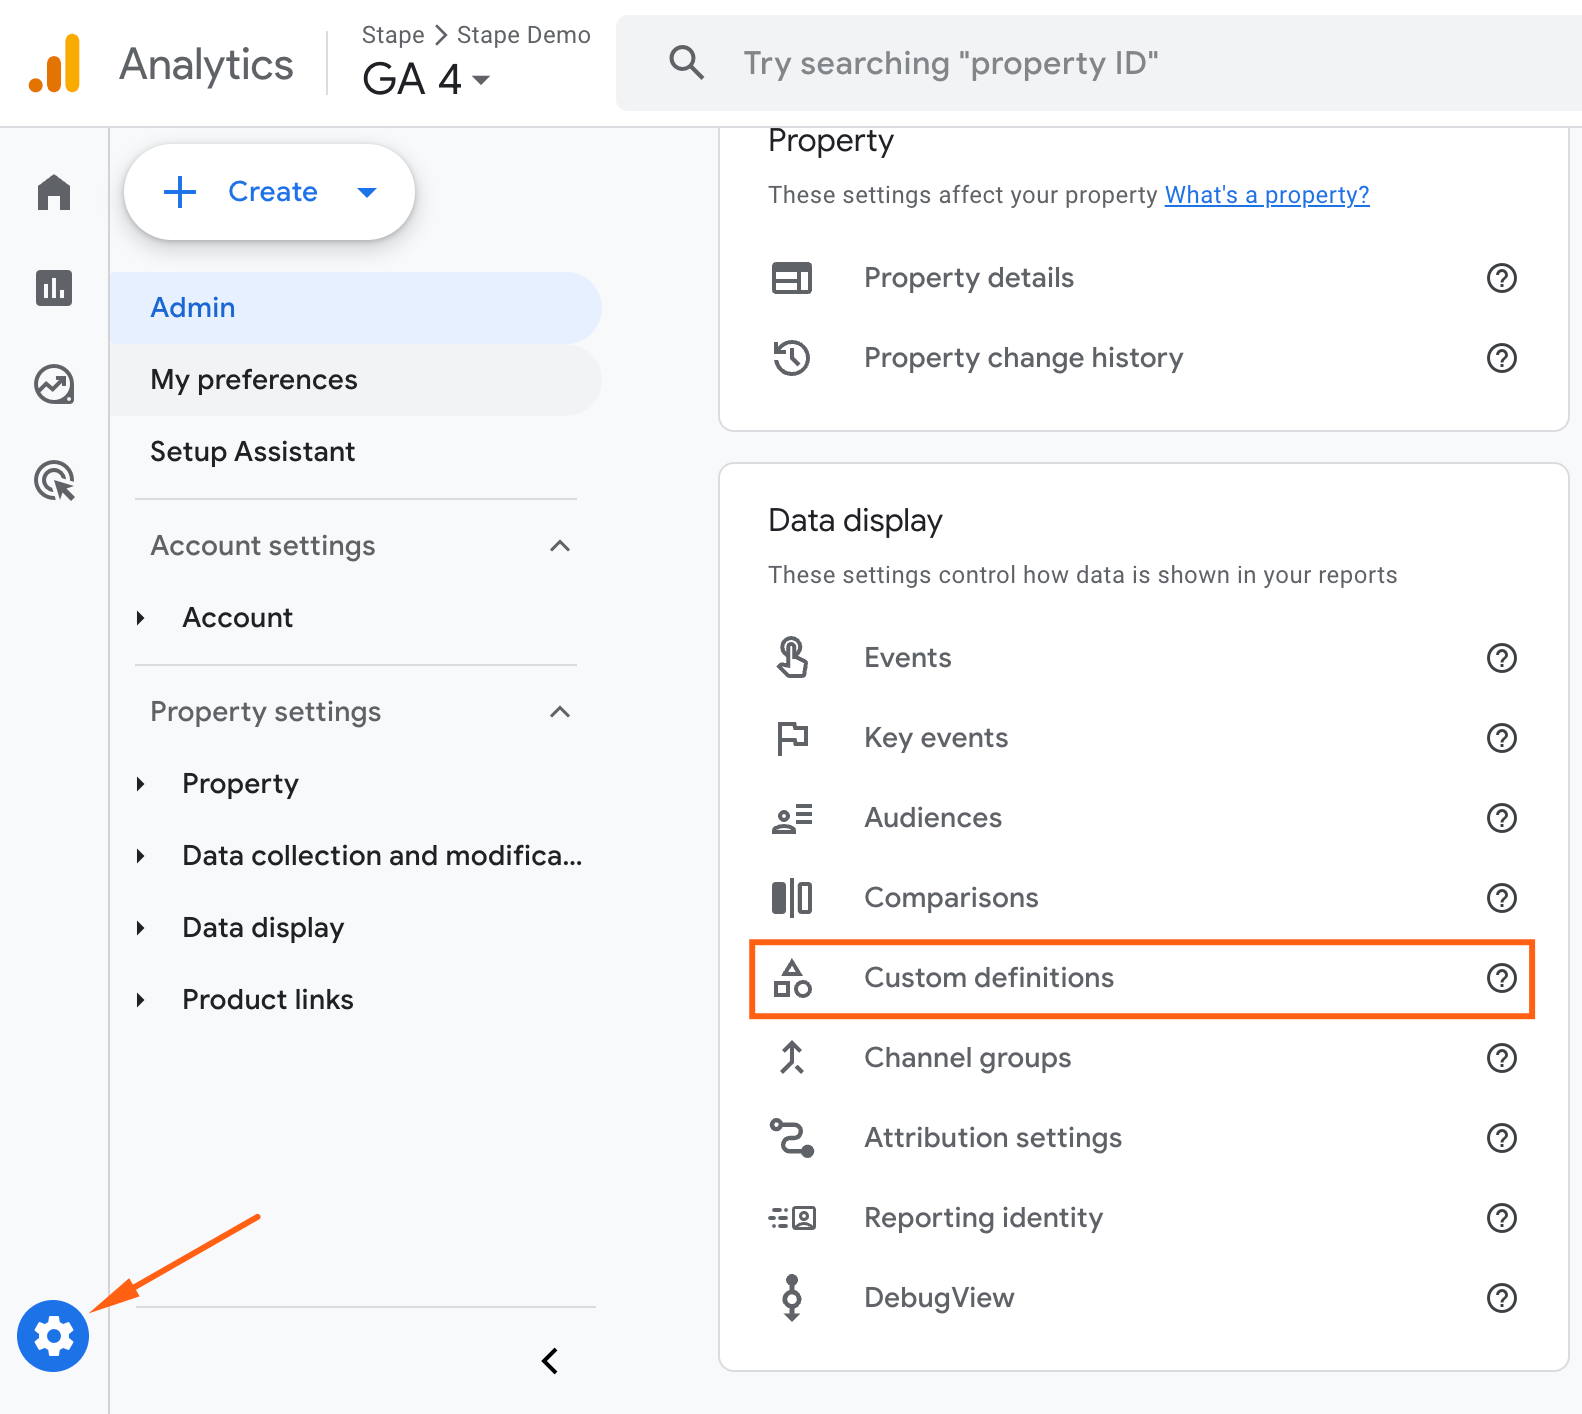Image resolution: width=1582 pixels, height=1414 pixels.
Task: Click the Stape account breadcrumb
Action: click(x=393, y=35)
